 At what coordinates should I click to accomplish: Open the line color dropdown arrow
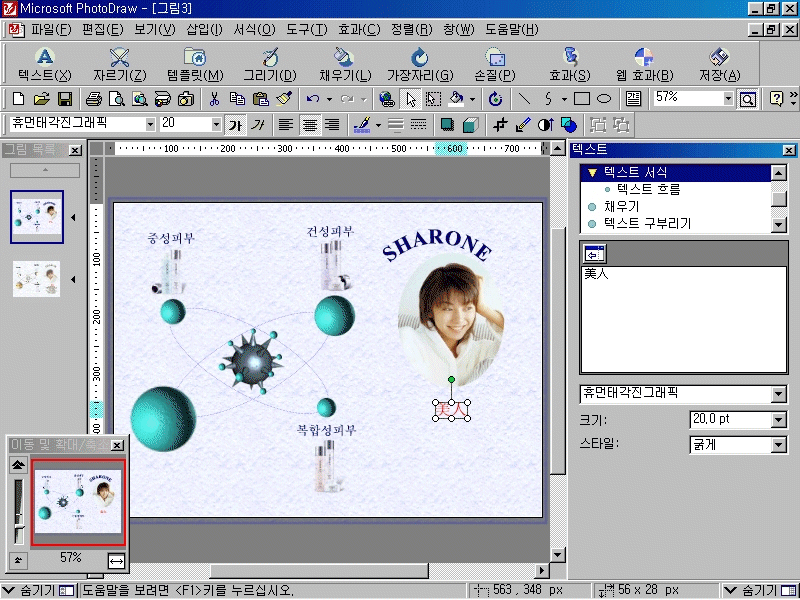[378, 124]
